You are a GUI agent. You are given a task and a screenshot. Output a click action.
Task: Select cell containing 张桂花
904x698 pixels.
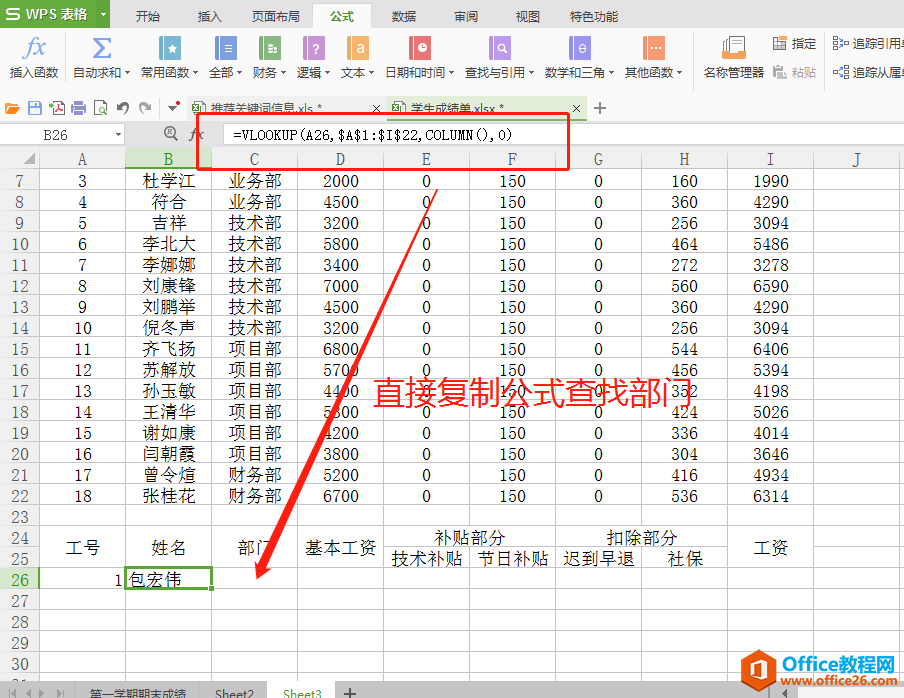[168, 496]
